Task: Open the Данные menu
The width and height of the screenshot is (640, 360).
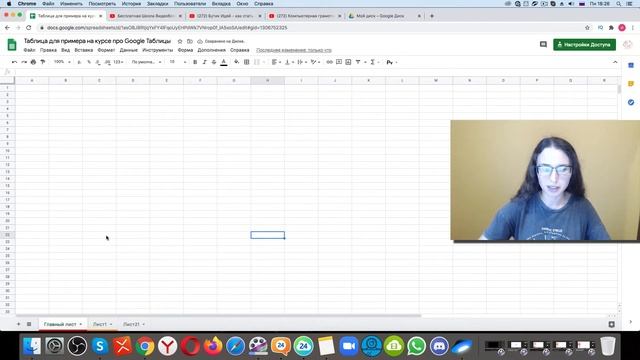Action: click(129, 50)
